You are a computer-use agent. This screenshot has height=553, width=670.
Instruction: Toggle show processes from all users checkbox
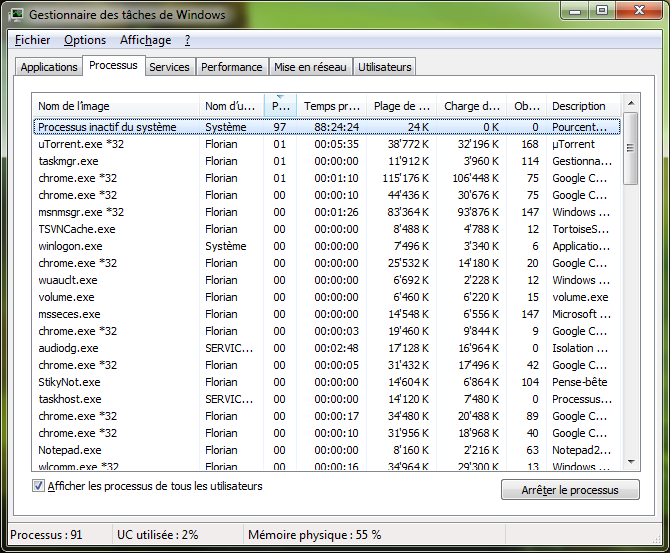click(39, 487)
